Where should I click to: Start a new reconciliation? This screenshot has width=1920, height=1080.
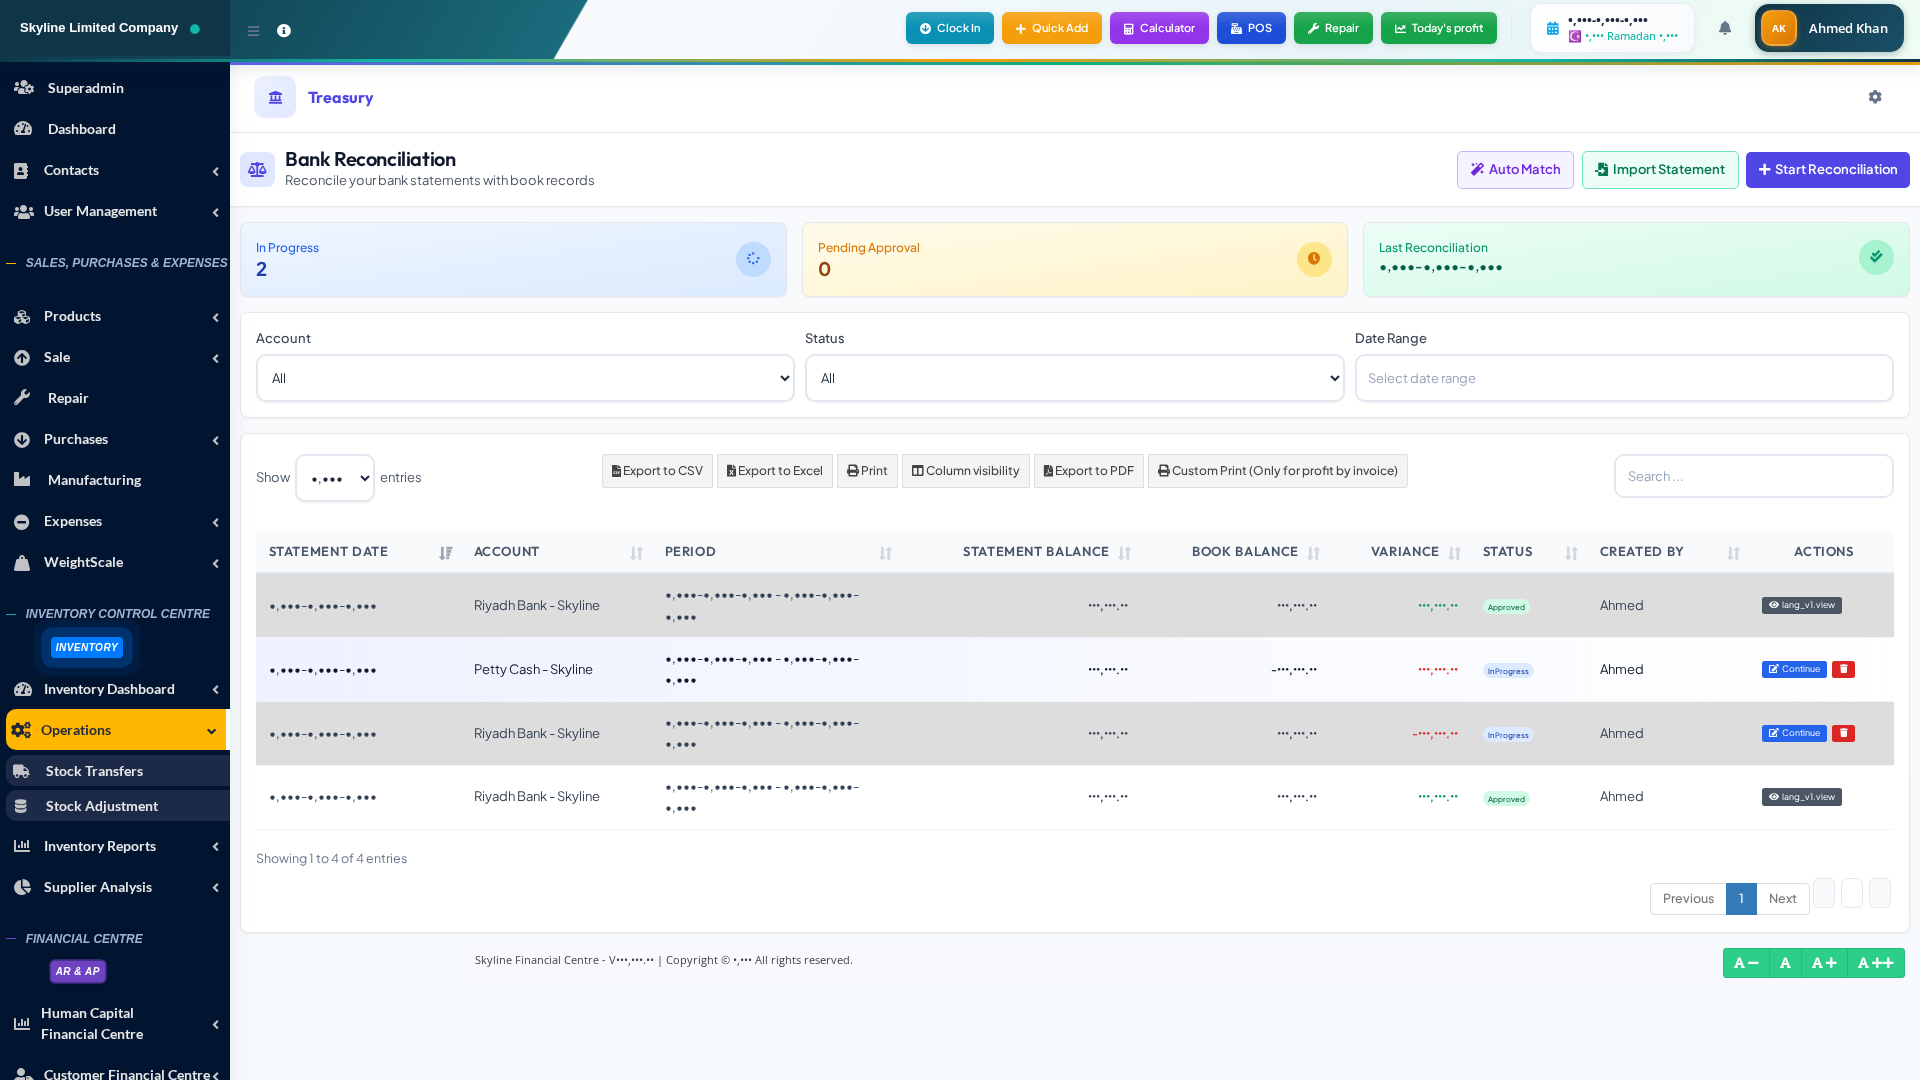(x=1827, y=169)
